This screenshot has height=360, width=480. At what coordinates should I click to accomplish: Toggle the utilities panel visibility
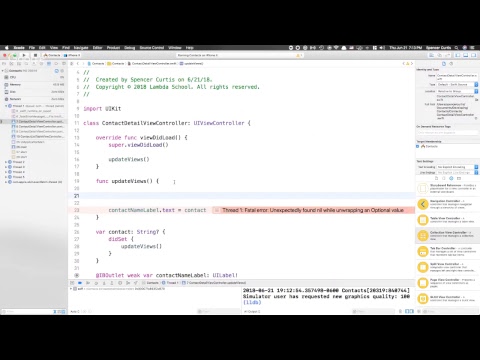click(473, 55)
